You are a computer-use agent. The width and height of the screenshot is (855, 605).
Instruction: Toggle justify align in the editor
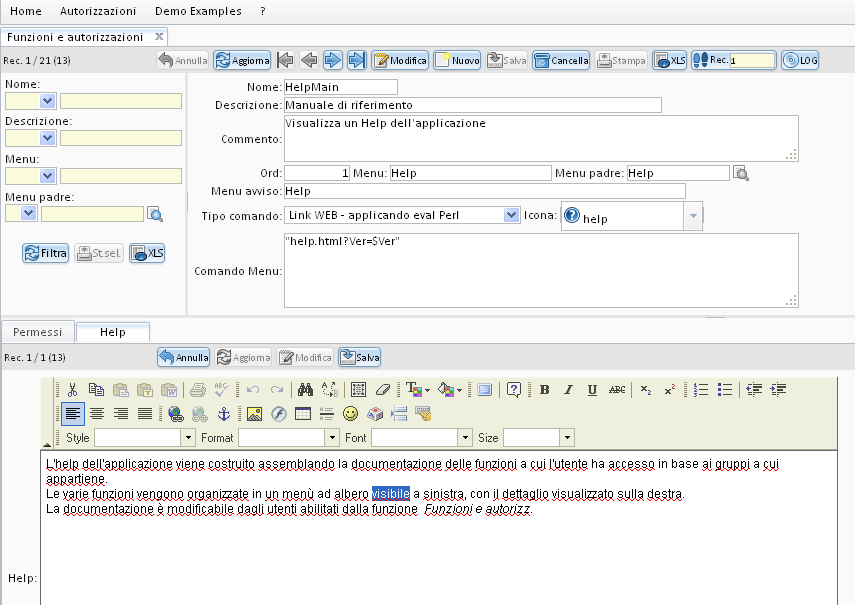coord(145,414)
